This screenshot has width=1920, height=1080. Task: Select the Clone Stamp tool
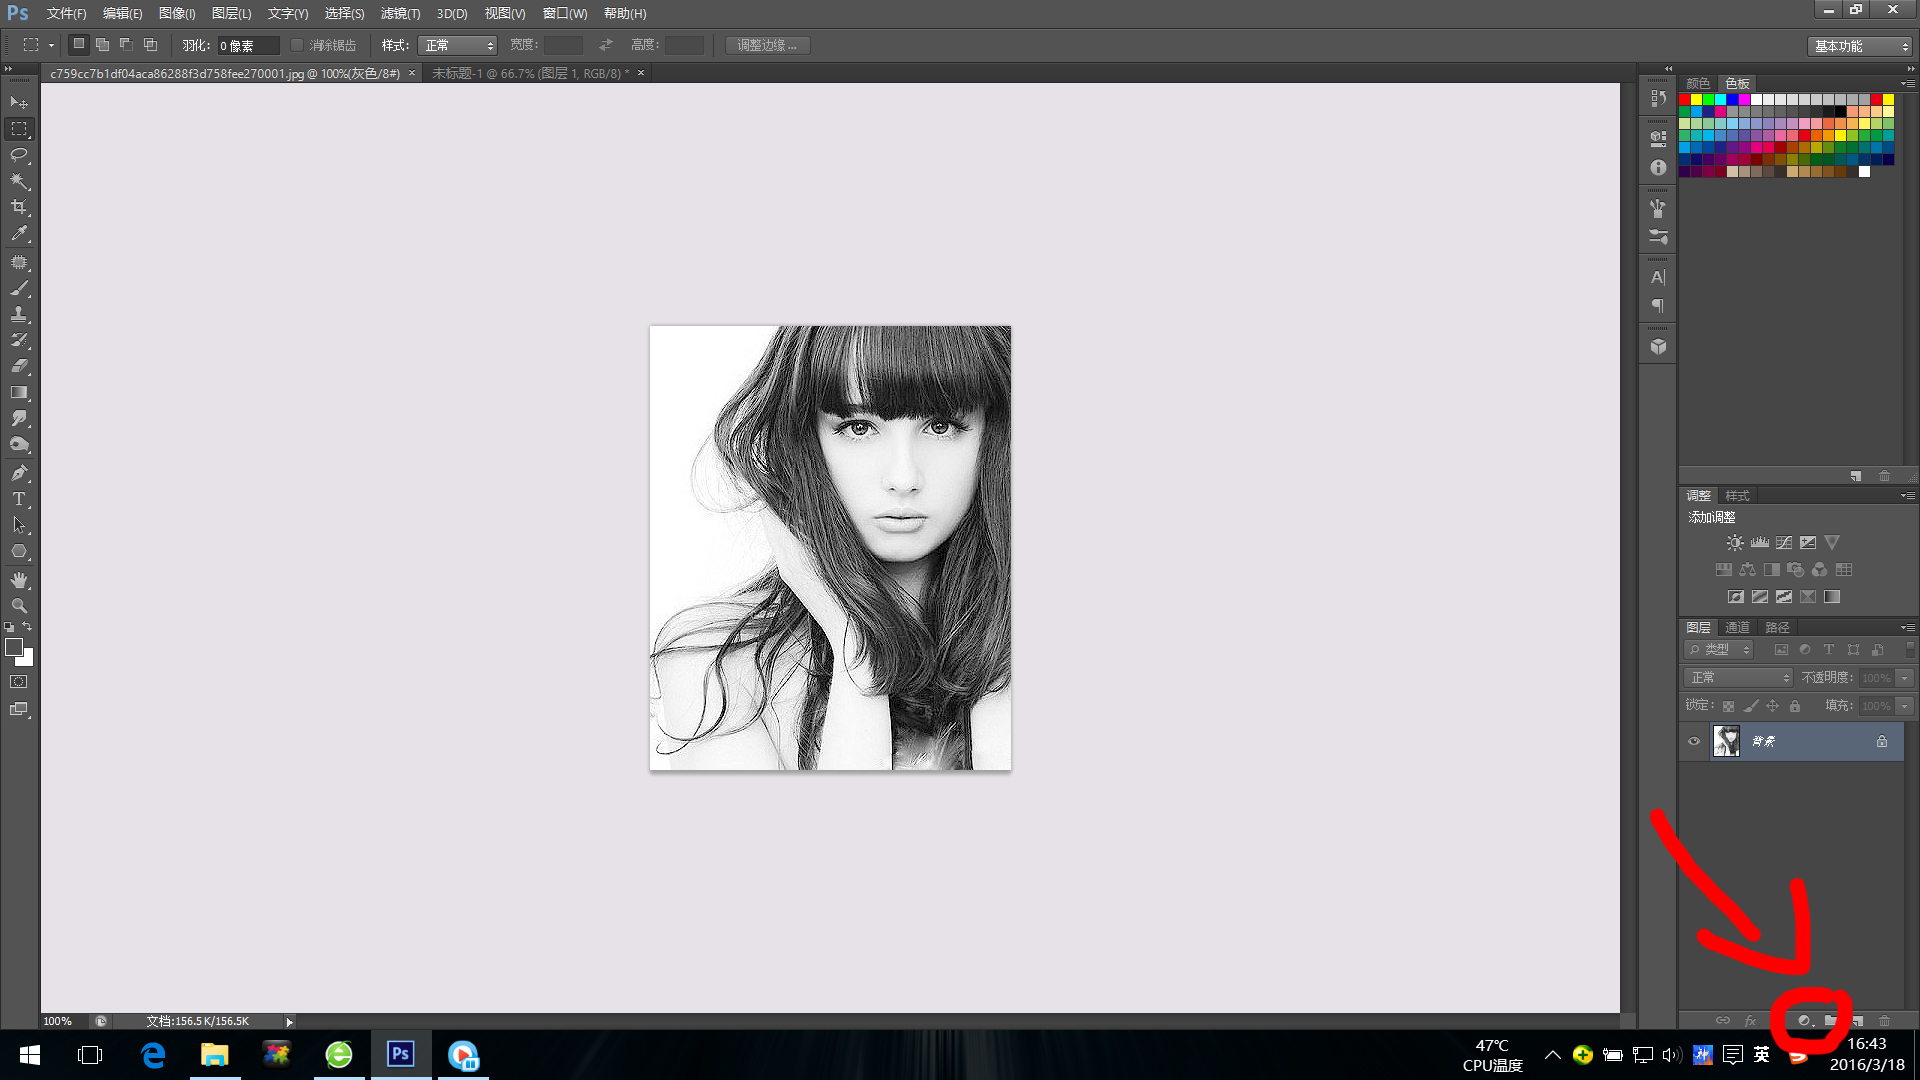(19, 314)
